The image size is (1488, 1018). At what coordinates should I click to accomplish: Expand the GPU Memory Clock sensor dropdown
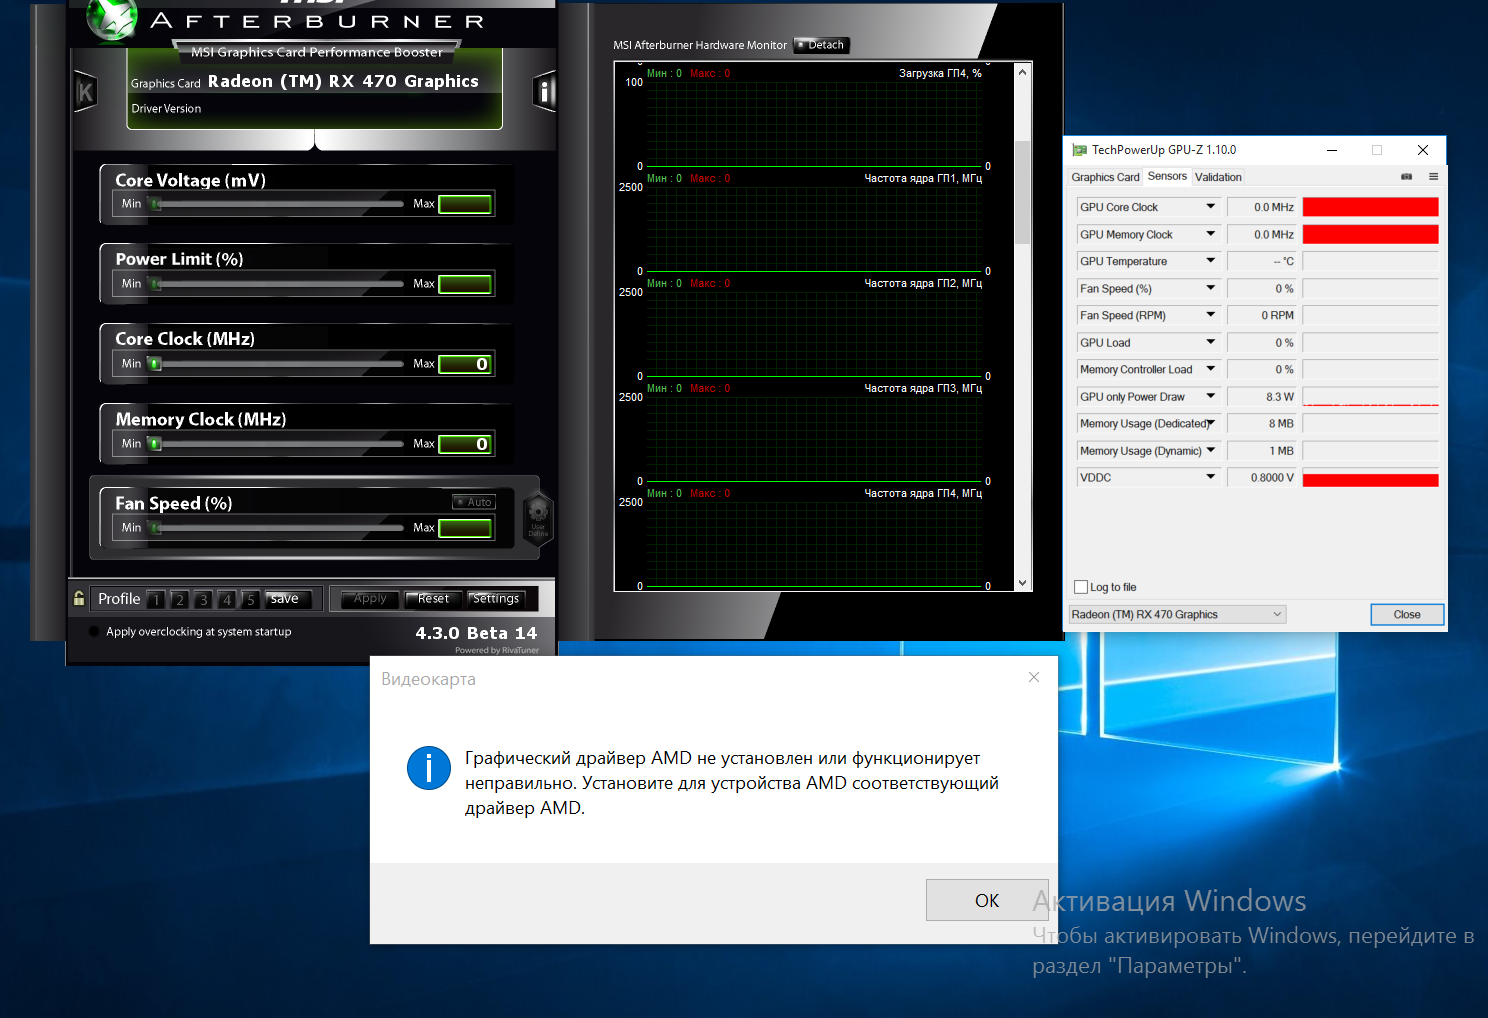[x=1211, y=234]
